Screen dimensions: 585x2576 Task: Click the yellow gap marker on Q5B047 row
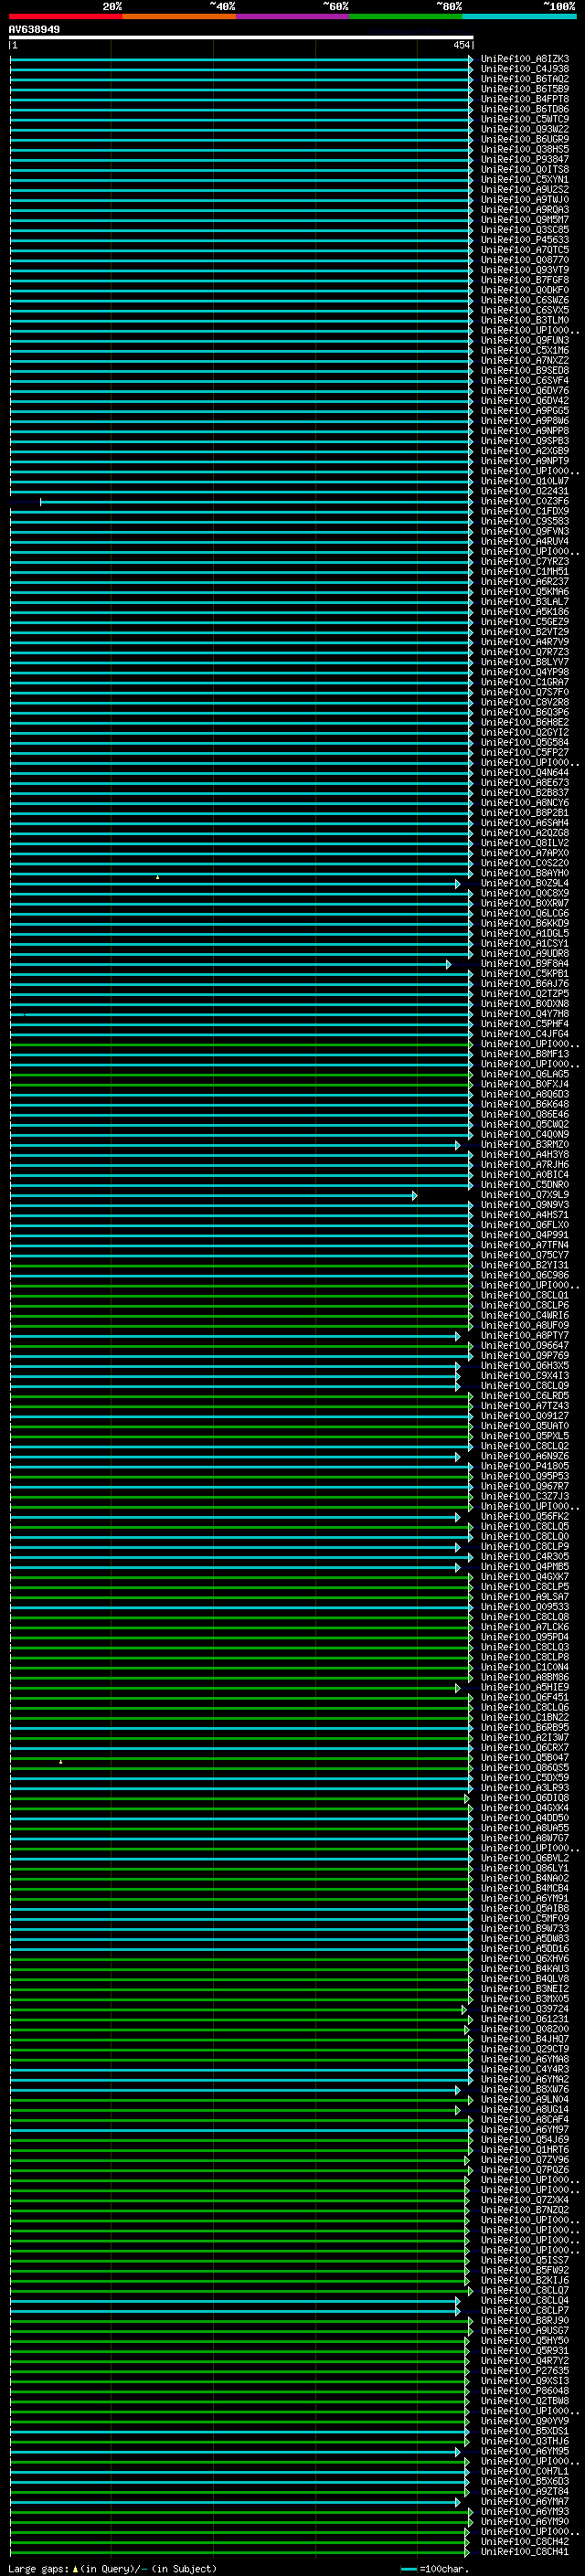point(61,1761)
